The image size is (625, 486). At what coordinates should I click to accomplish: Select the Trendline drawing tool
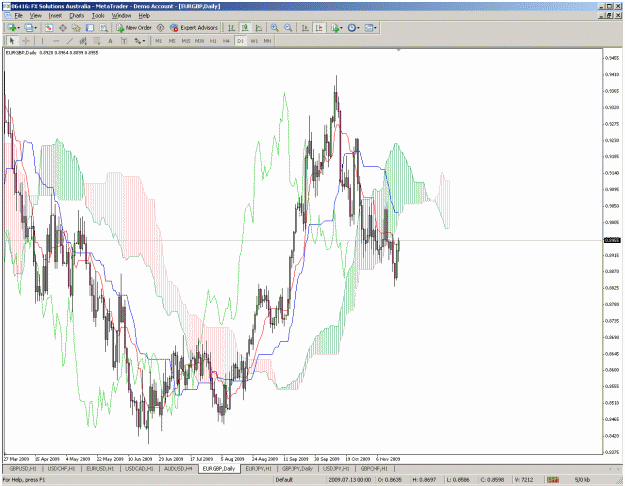(69, 41)
